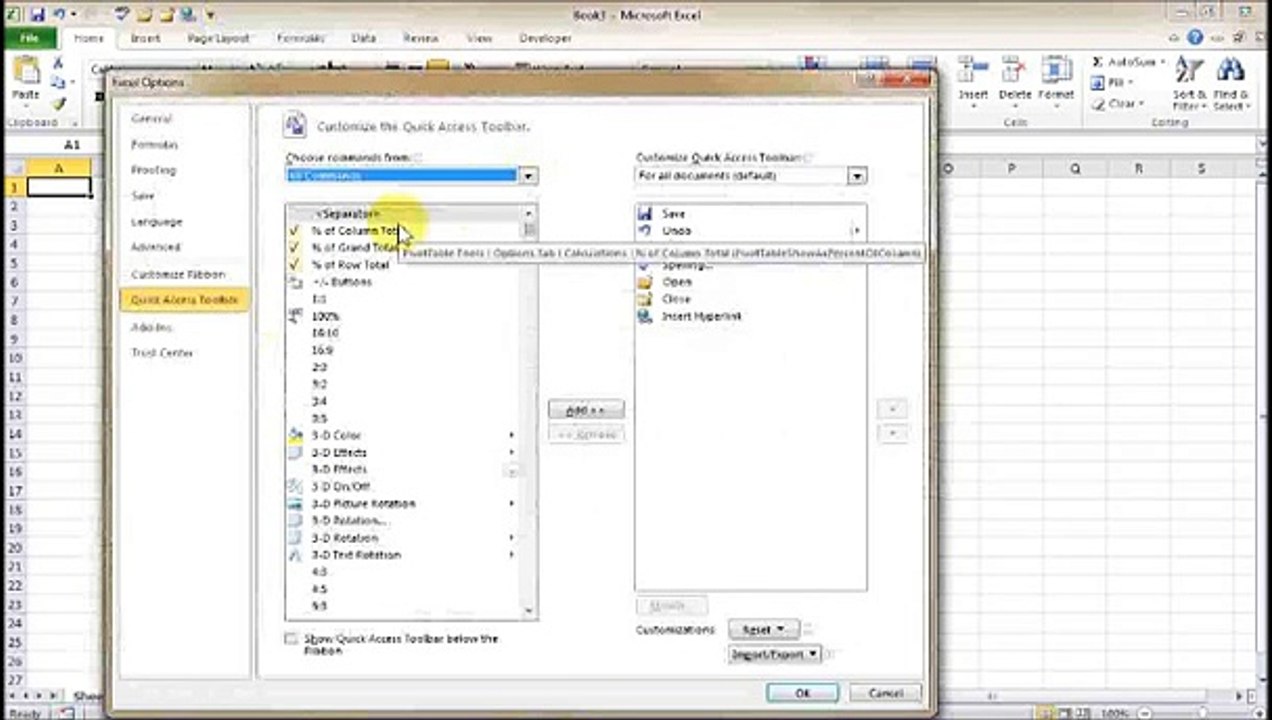Select the Close command icon in toolbar list

tap(645, 299)
